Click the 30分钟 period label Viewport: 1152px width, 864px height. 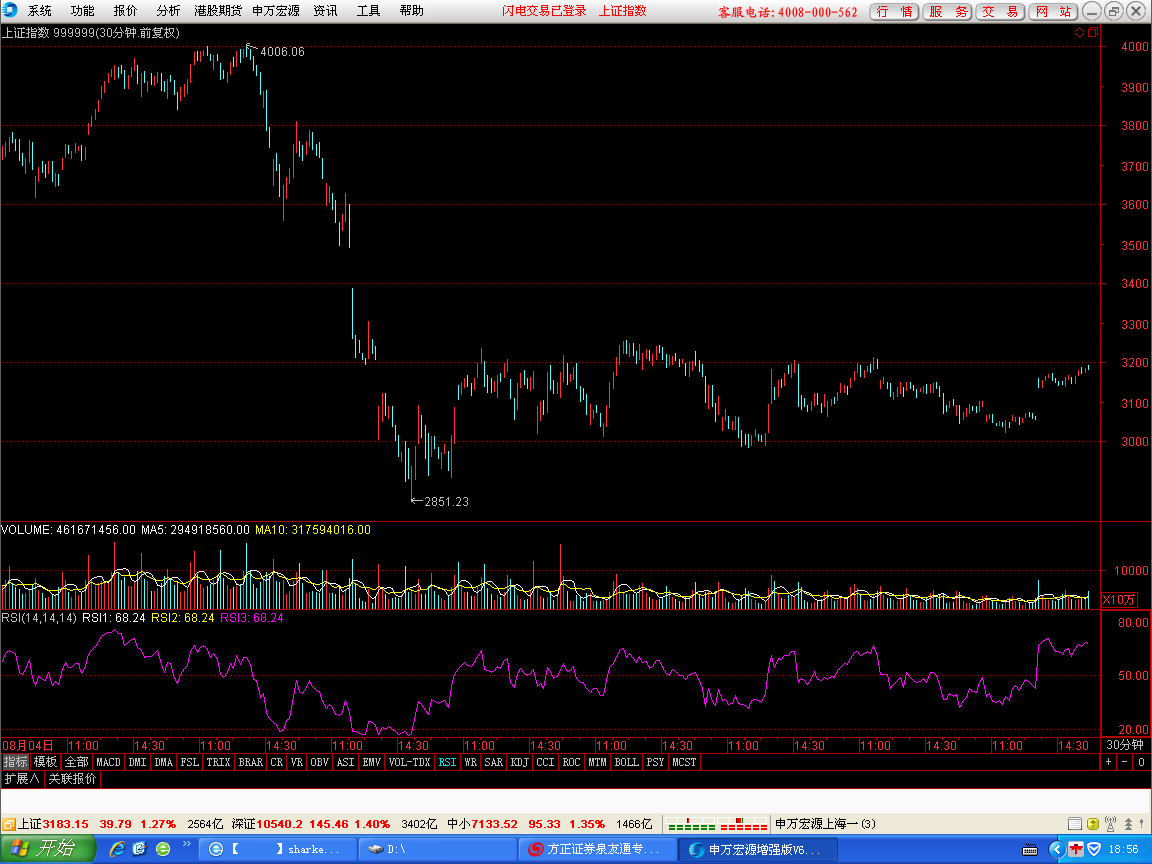pyautogui.click(x=1125, y=745)
